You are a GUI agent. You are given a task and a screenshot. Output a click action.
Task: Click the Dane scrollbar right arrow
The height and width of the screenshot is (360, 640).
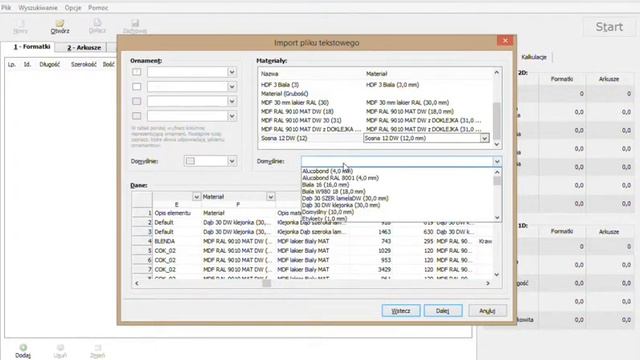click(x=488, y=283)
